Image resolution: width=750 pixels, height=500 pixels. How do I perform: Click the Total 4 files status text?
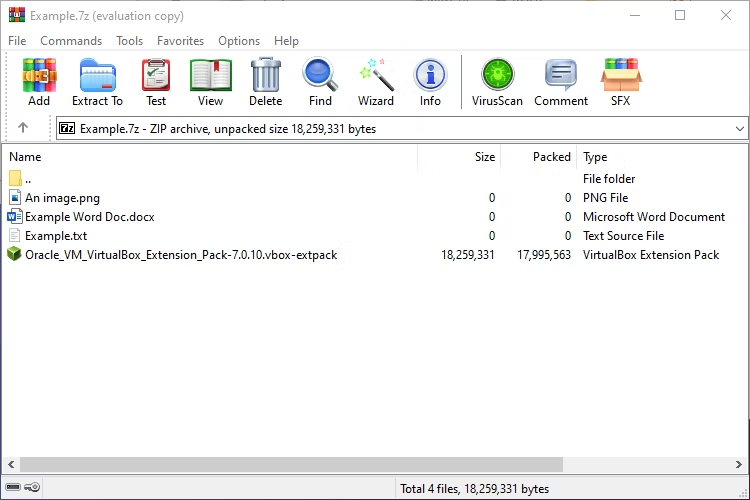click(x=474, y=489)
